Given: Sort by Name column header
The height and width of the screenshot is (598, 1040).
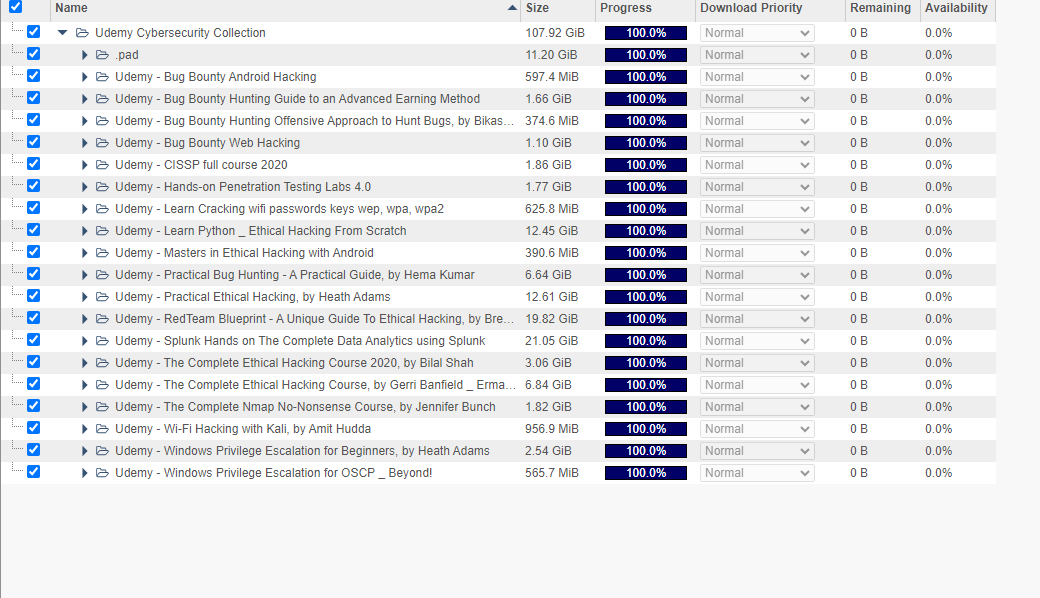Looking at the screenshot, I should (285, 8).
